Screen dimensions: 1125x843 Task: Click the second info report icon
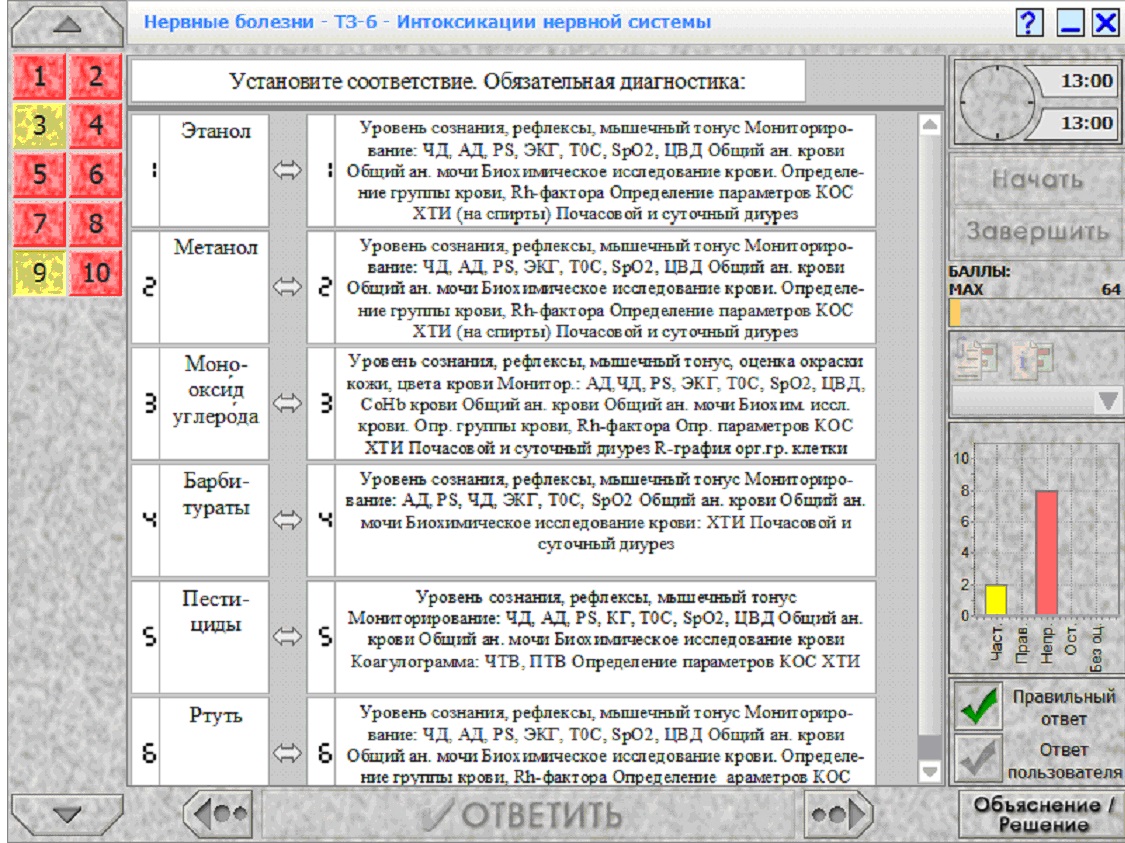(x=1032, y=358)
